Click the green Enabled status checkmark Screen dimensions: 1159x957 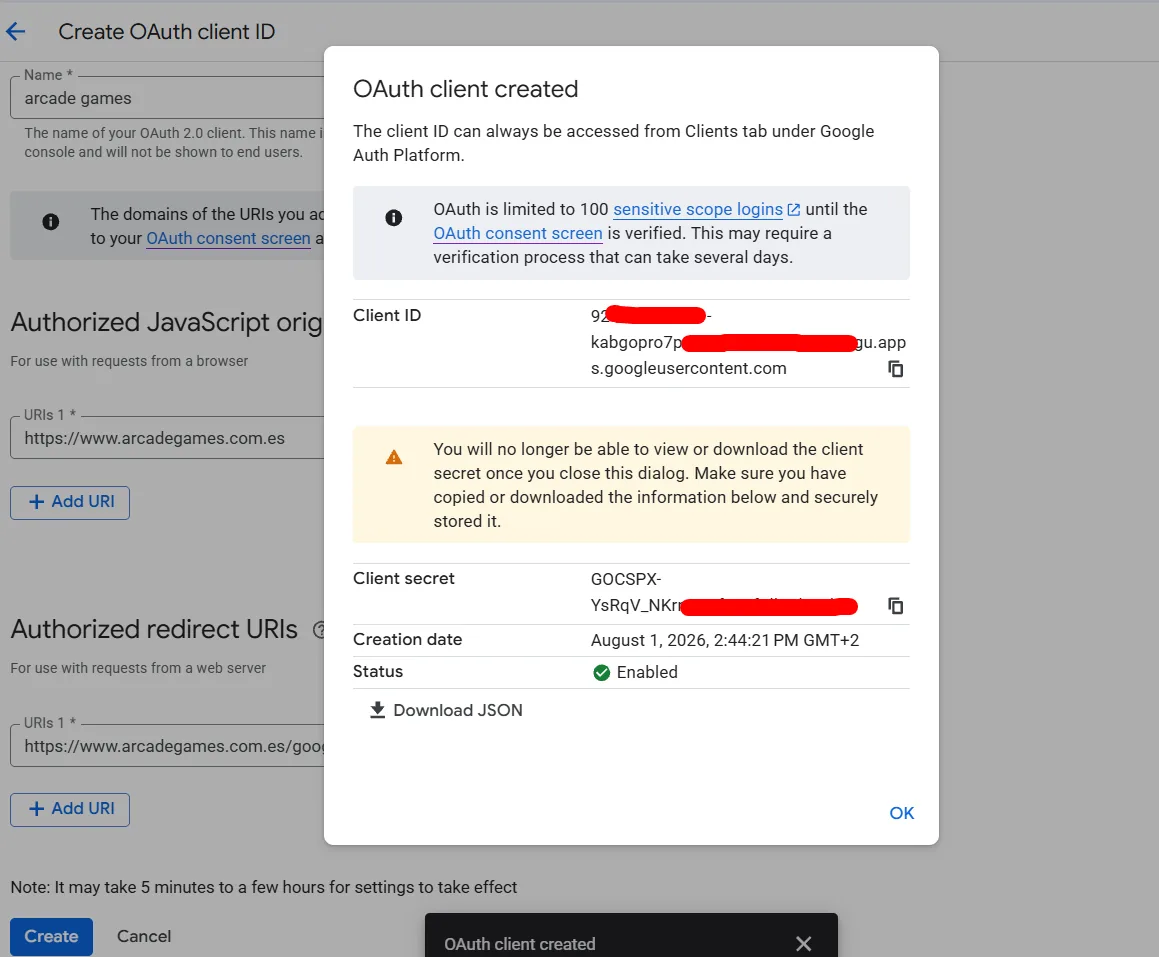pos(601,672)
